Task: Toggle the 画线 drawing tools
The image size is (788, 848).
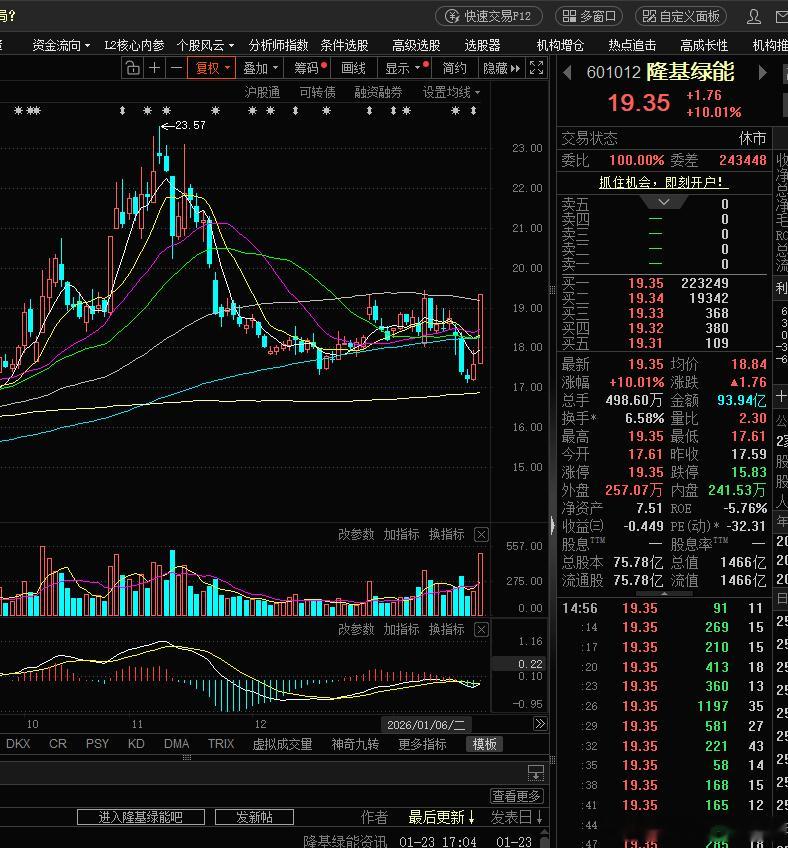Action: click(x=353, y=68)
